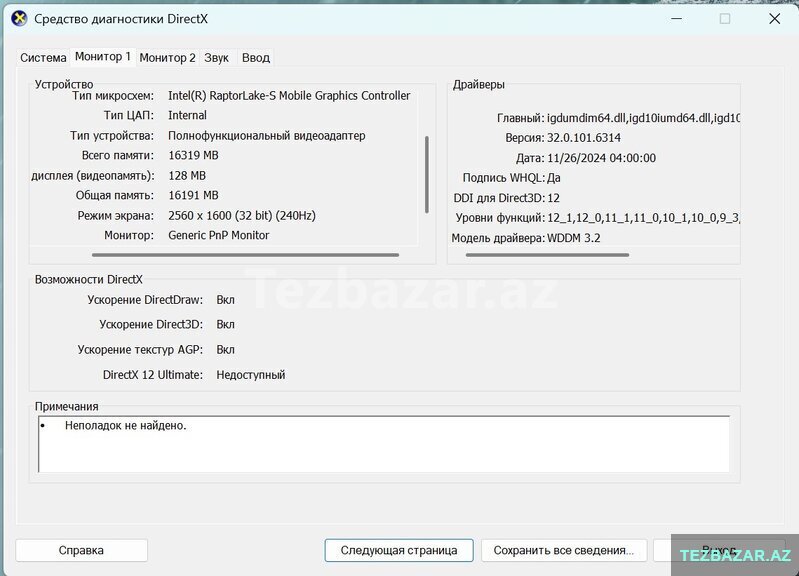The width and height of the screenshot is (799, 576).
Task: Click Полнофункциональный видеоадаптер value
Action: 267,136
